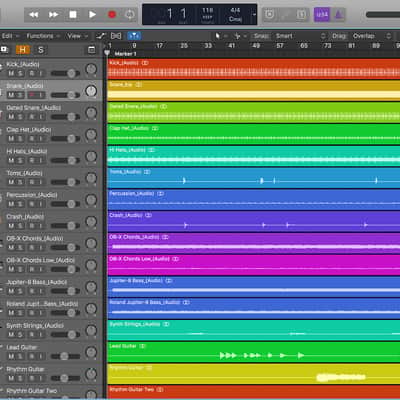Click the Percussion pan knob
This screenshot has height=400, width=400.
tap(91, 200)
